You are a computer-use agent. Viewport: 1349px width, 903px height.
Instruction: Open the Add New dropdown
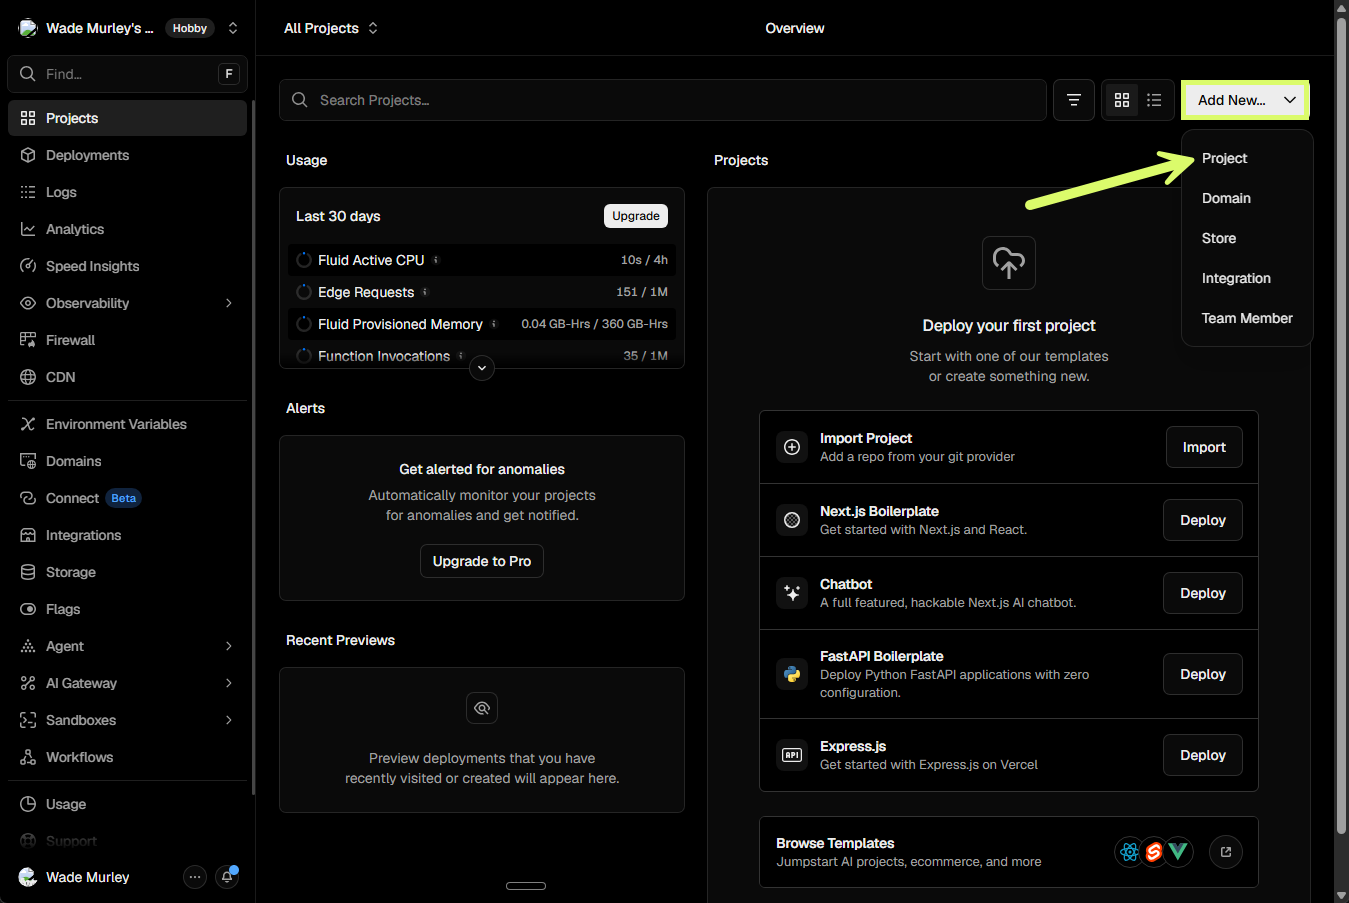(1245, 100)
